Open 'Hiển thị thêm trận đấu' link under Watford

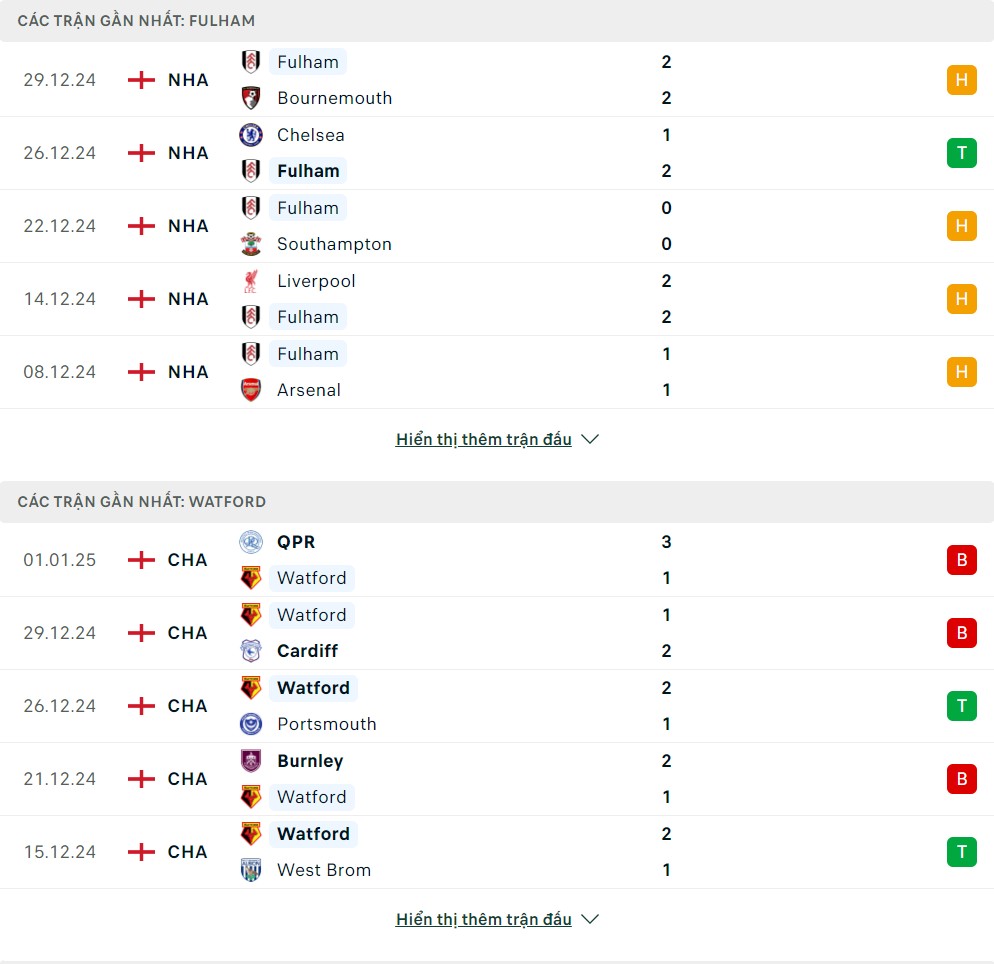pos(484,919)
